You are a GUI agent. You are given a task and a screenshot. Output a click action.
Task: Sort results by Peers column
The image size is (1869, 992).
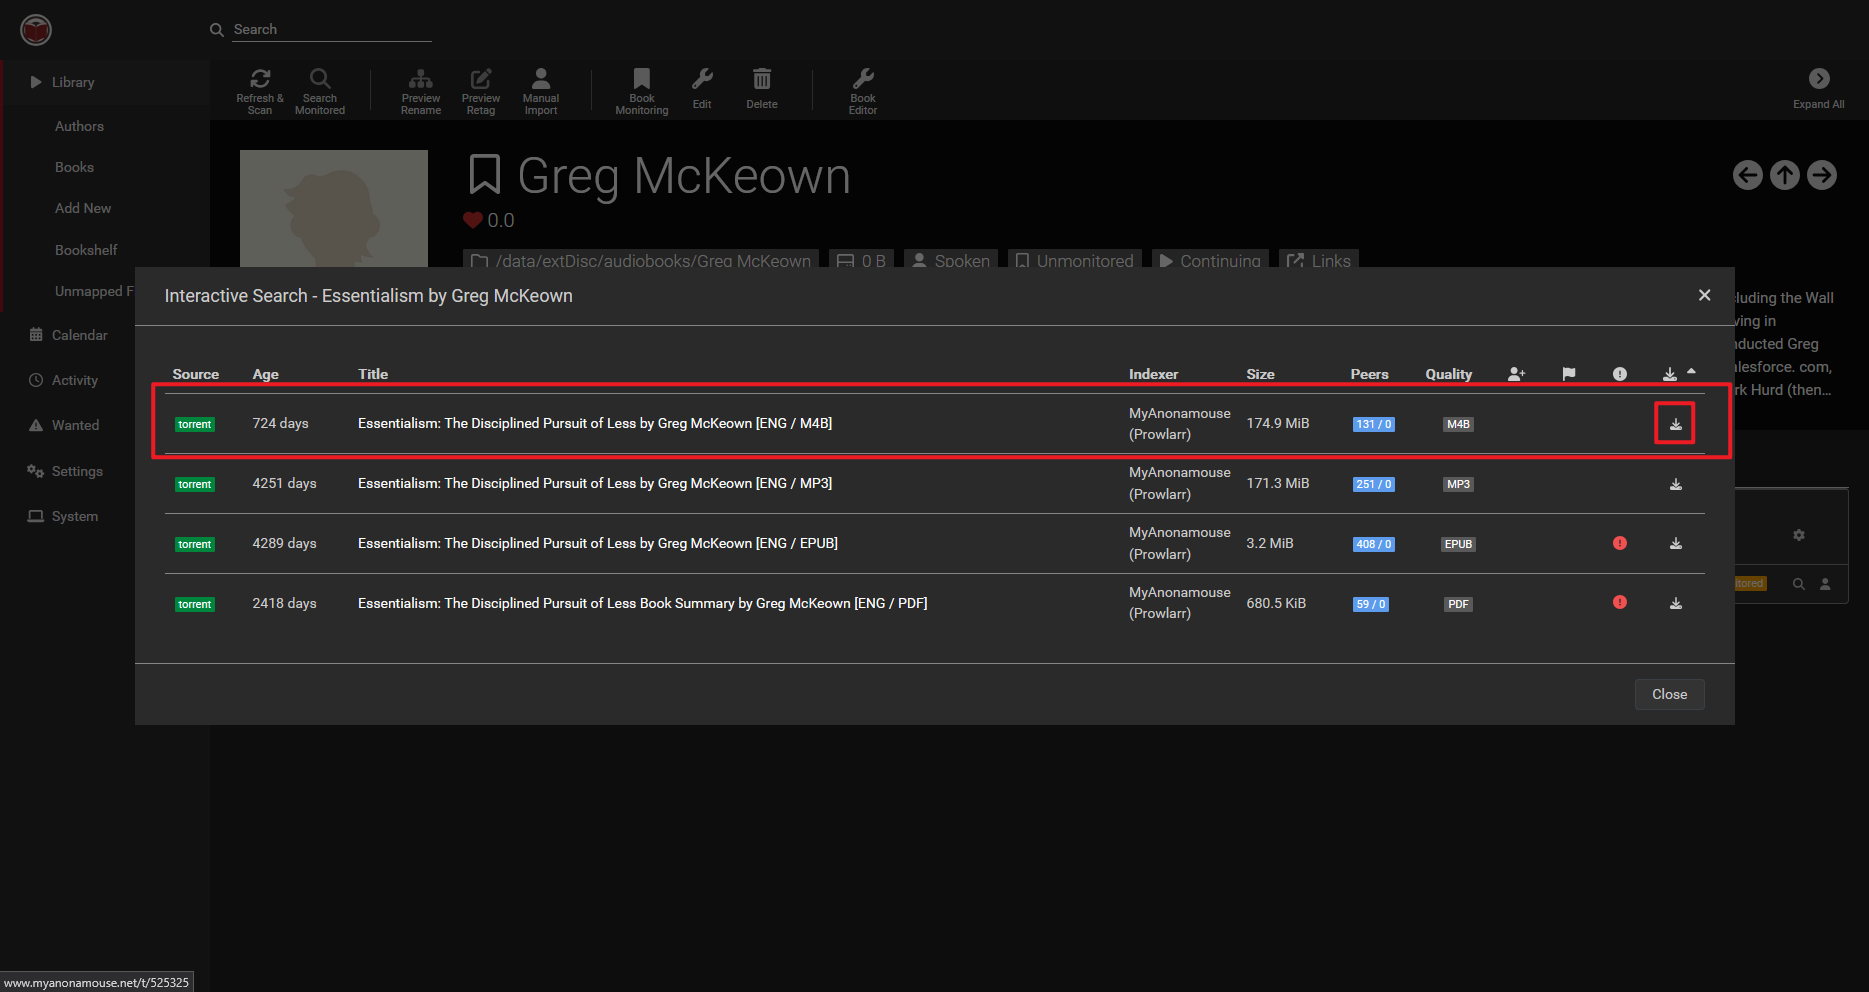tap(1368, 374)
